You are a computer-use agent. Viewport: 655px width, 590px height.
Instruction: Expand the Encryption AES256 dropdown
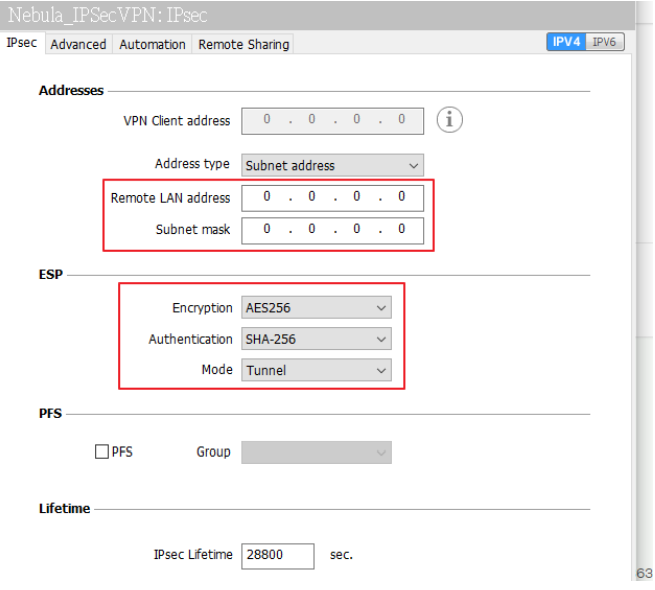316,308
